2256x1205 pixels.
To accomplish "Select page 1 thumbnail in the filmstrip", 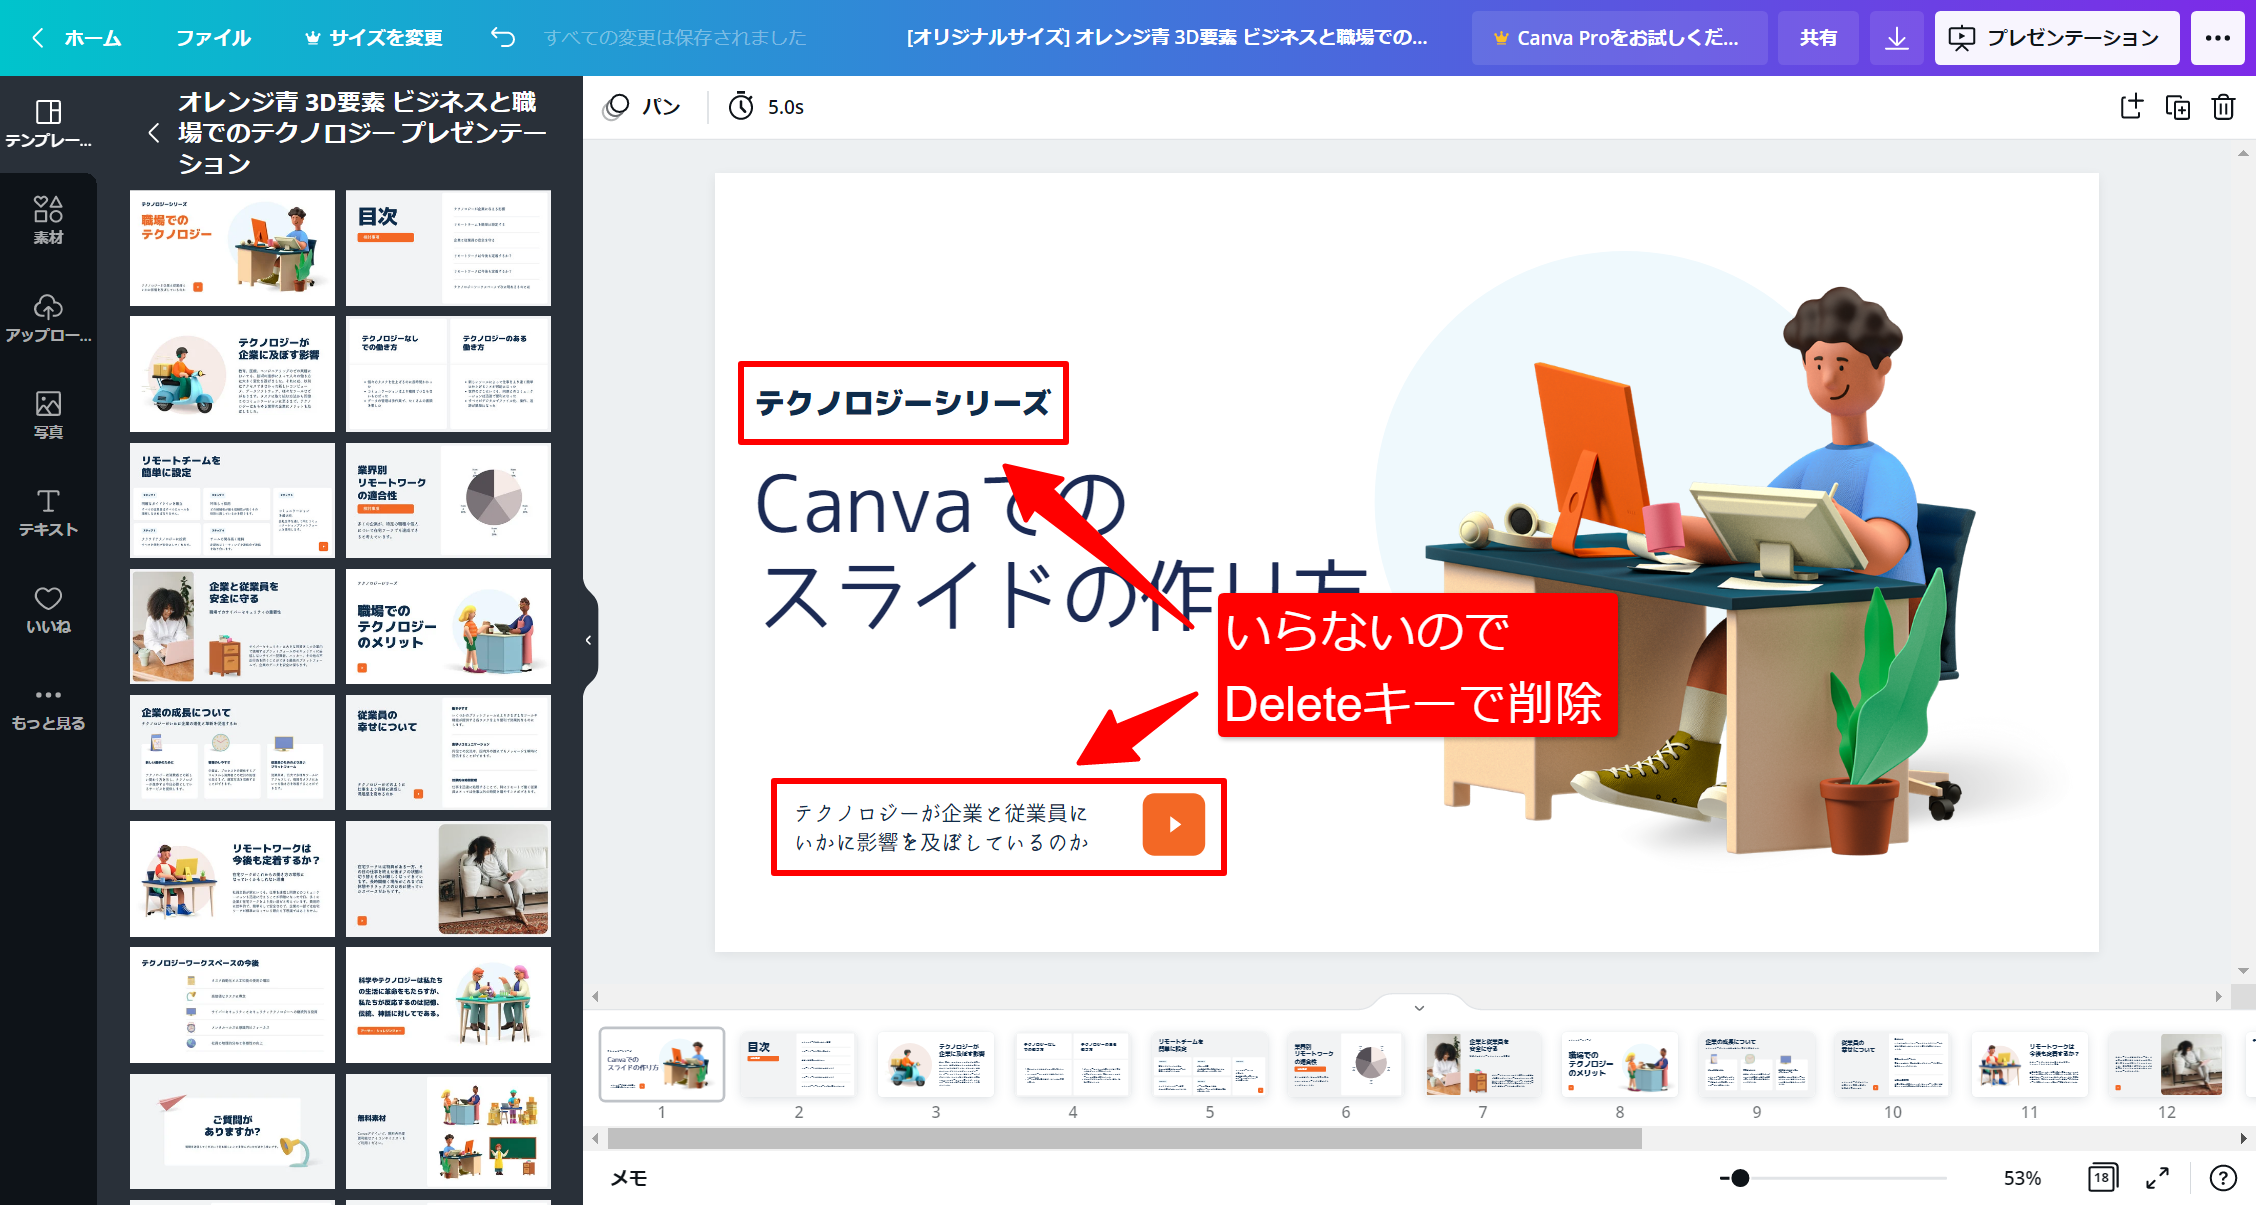I will [661, 1064].
